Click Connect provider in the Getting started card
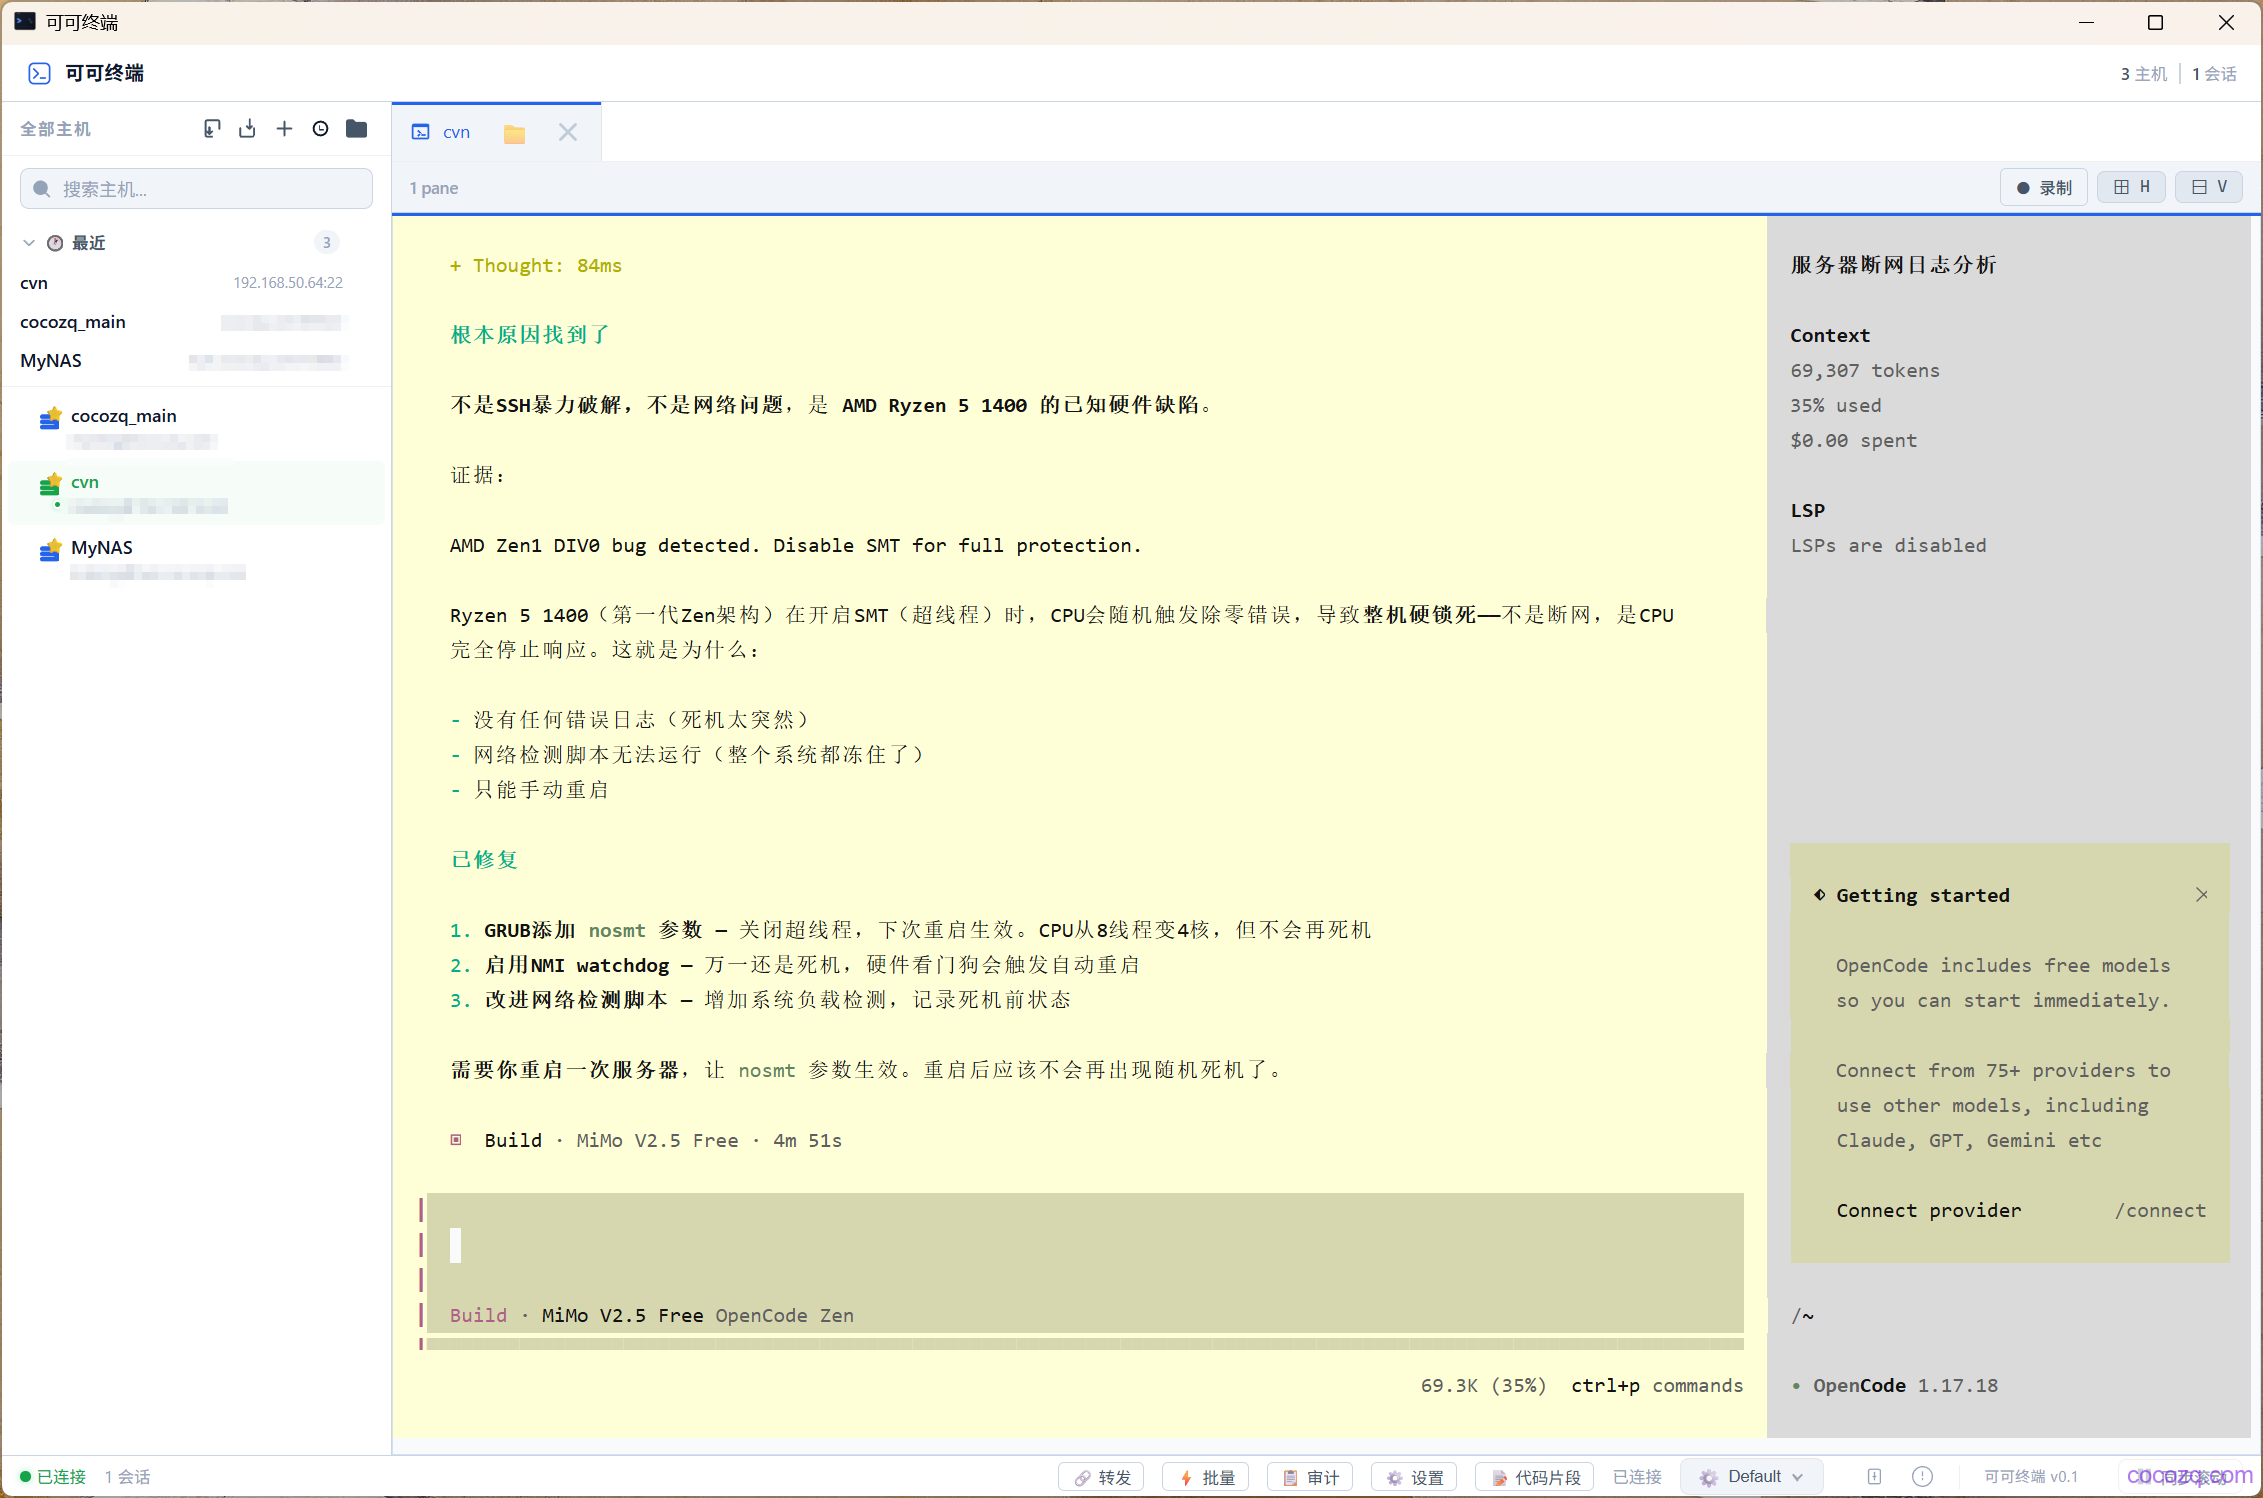Viewport: 2263px width, 1498px height. click(x=1928, y=1211)
